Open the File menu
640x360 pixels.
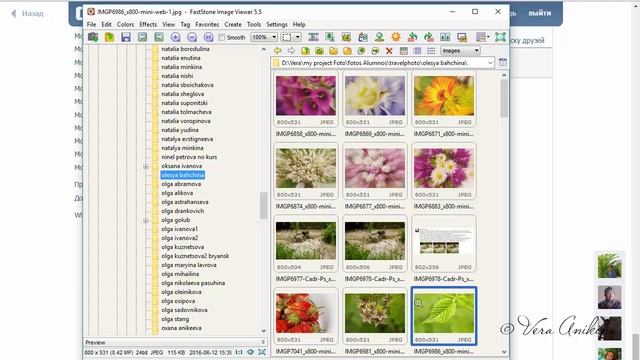[91, 24]
